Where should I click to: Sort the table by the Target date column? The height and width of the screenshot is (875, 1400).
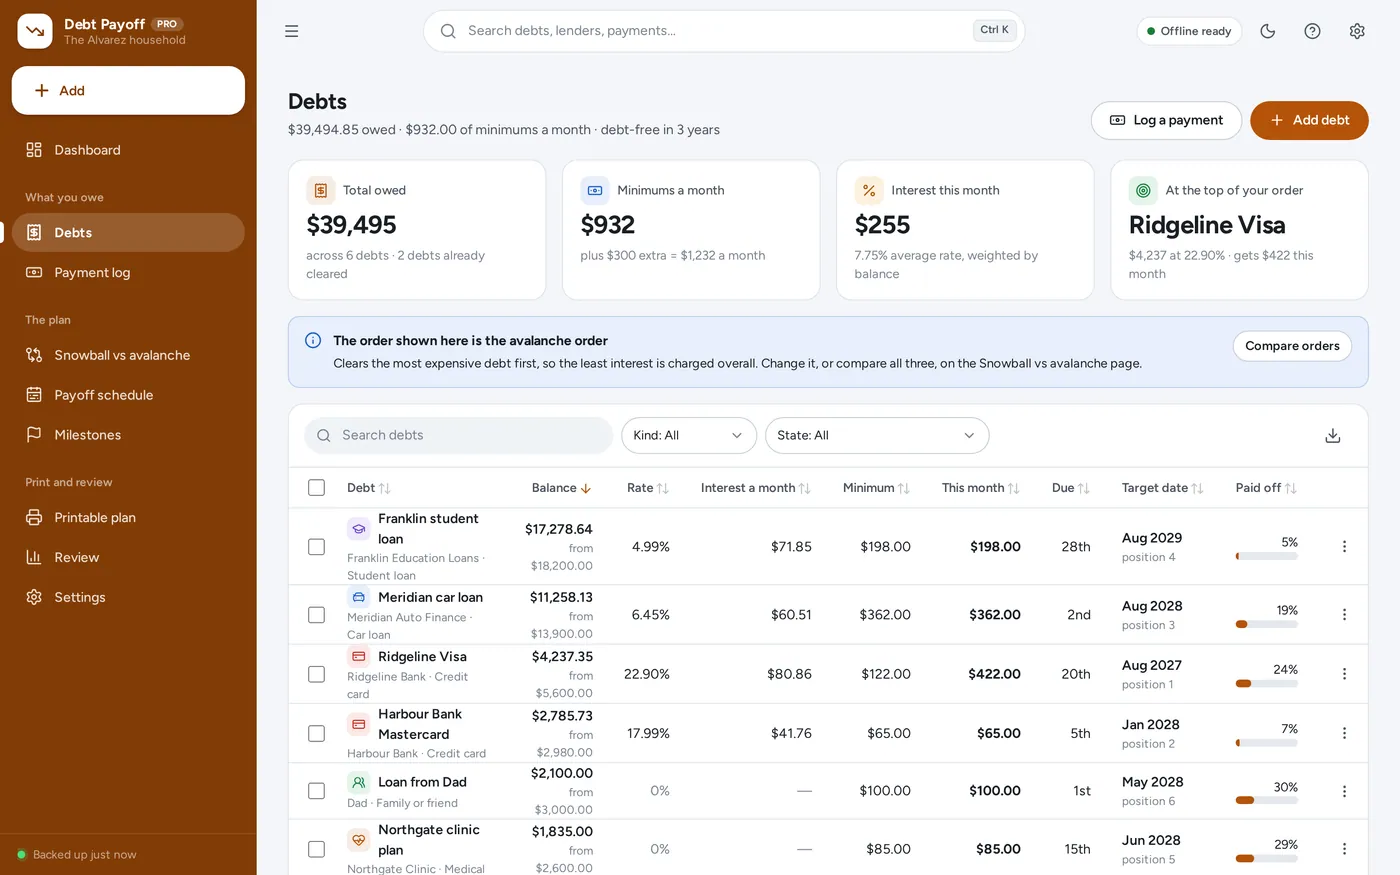point(1162,488)
